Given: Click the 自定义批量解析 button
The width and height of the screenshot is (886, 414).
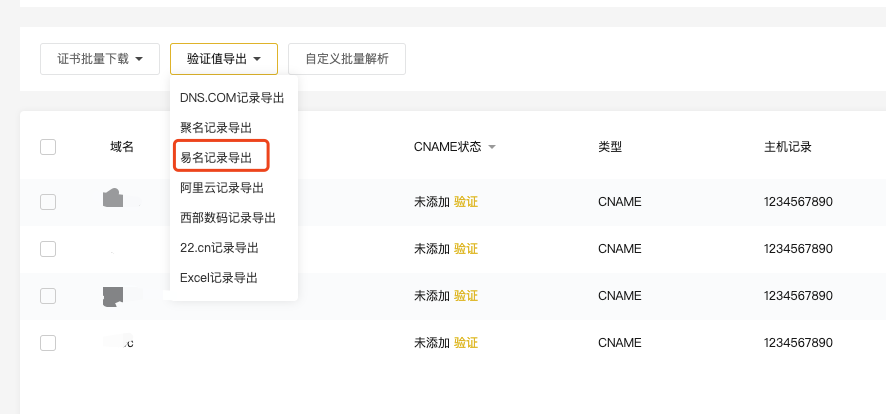Looking at the screenshot, I should (346, 59).
